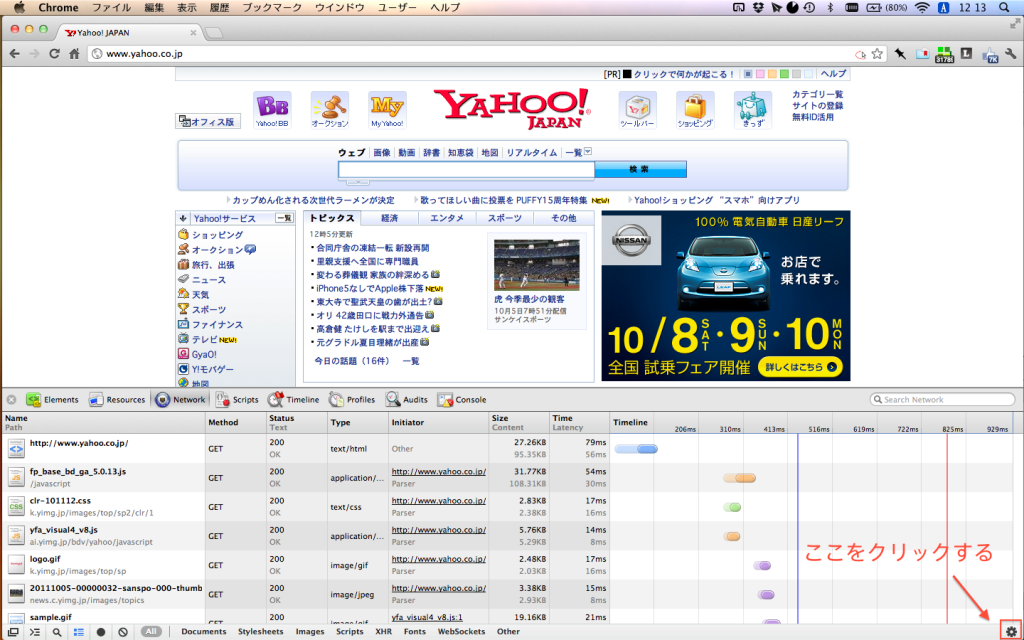1024x640 pixels.
Task: Click the Search Network field
Action: click(x=942, y=400)
